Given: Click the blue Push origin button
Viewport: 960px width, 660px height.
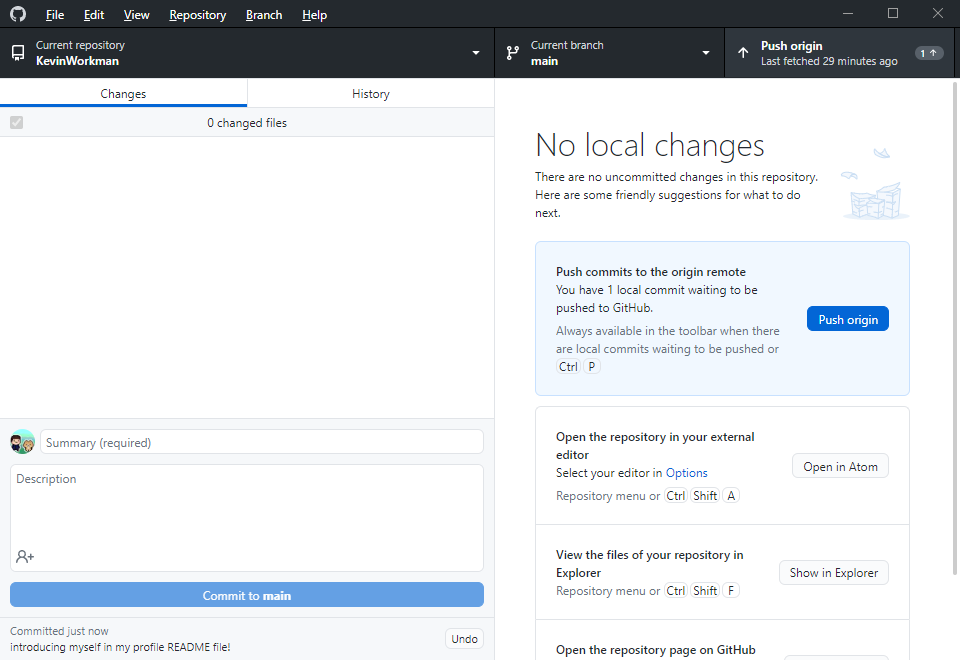Looking at the screenshot, I should coord(847,319).
